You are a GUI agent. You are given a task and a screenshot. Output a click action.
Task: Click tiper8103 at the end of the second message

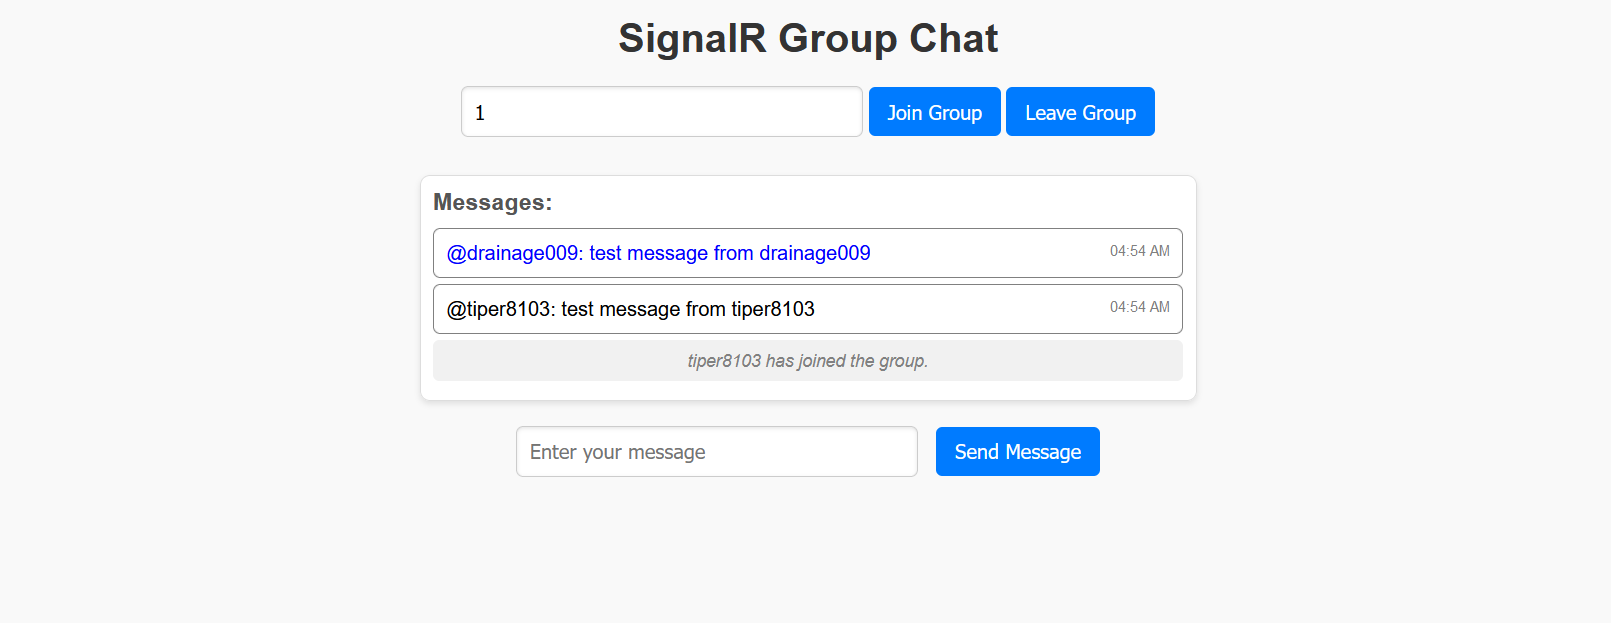pos(772,309)
